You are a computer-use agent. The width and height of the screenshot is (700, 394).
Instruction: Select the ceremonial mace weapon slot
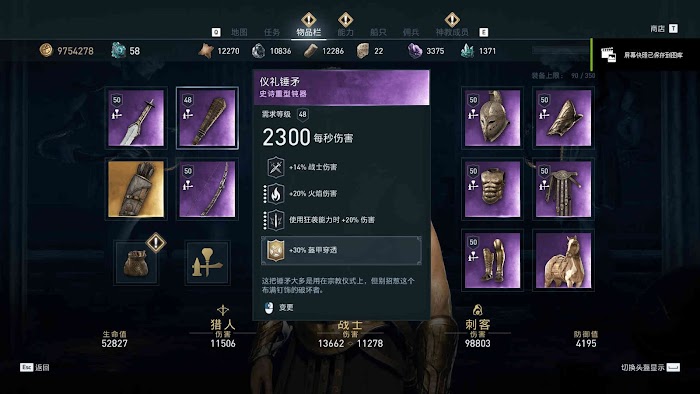click(207, 118)
